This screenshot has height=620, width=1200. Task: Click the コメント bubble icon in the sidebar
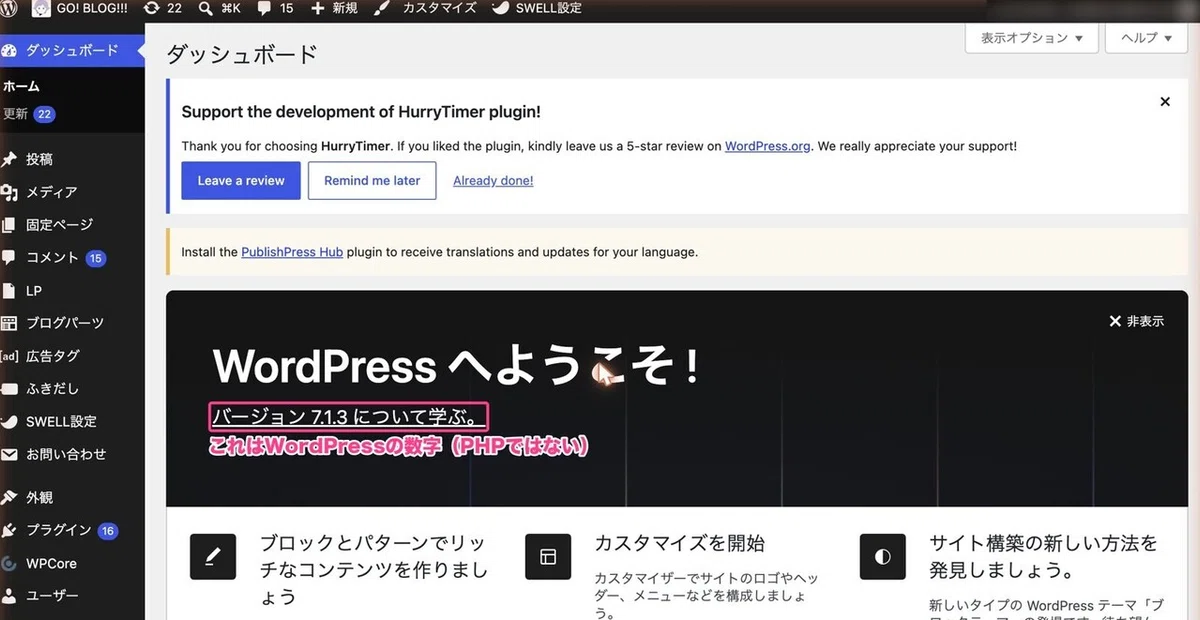click(10, 257)
